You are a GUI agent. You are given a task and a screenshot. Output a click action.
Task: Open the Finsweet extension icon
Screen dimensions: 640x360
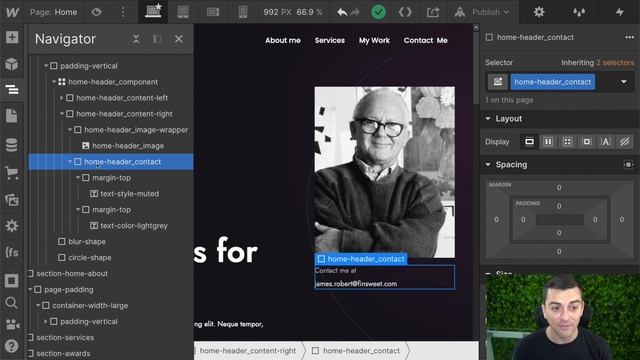click(x=12, y=252)
